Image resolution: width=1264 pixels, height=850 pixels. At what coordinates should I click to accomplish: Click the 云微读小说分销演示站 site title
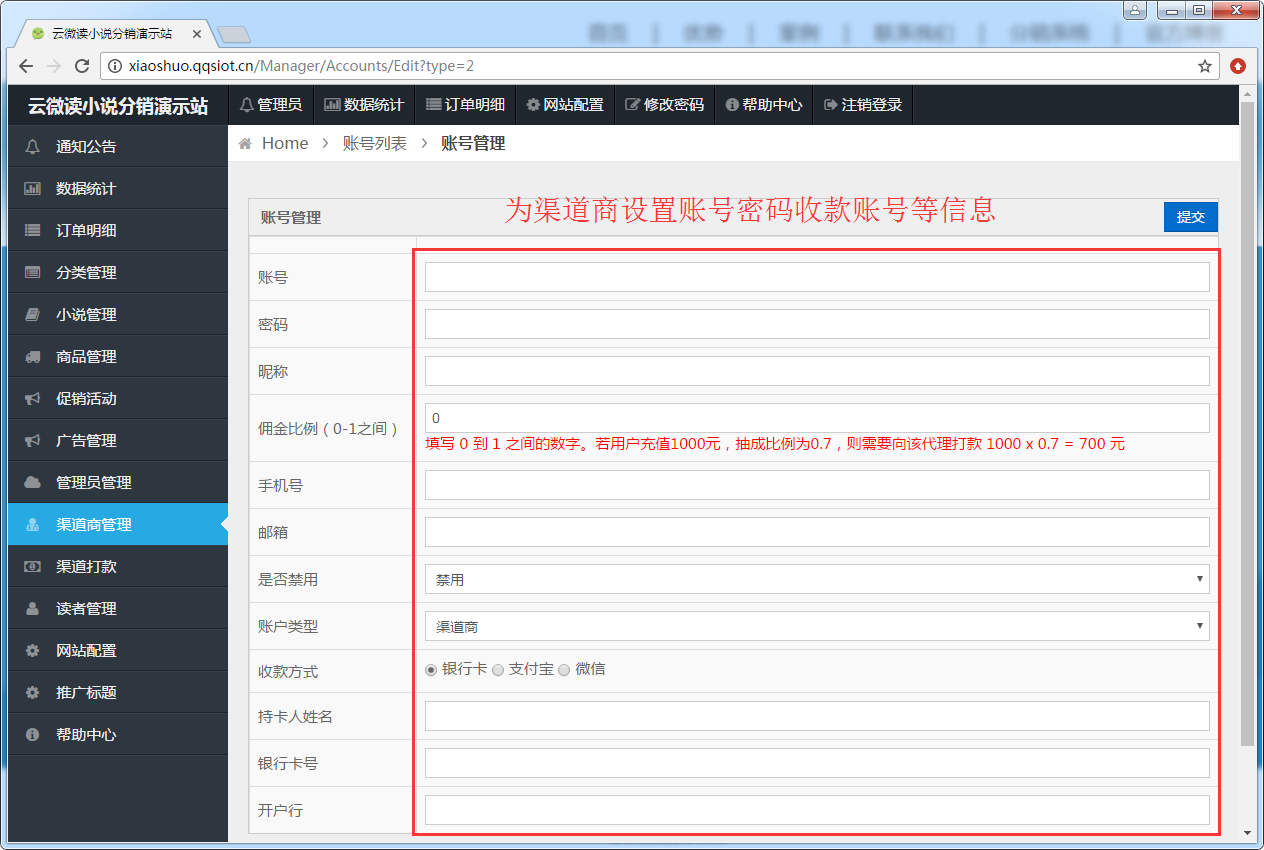(118, 105)
